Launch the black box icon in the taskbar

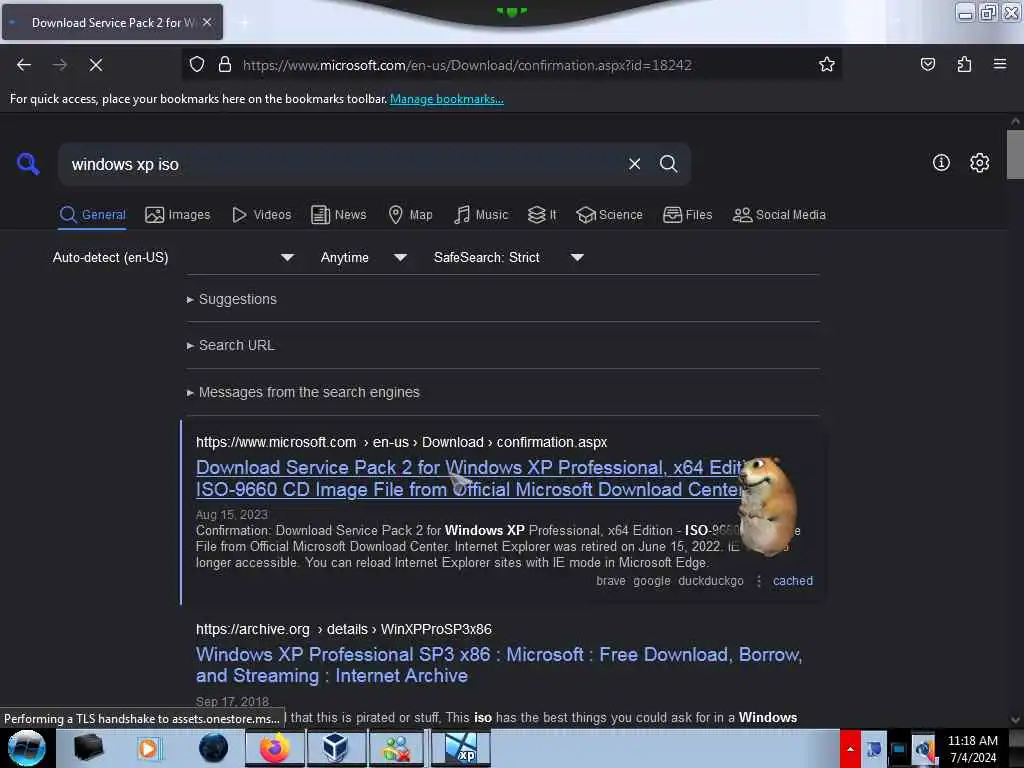pos(88,748)
